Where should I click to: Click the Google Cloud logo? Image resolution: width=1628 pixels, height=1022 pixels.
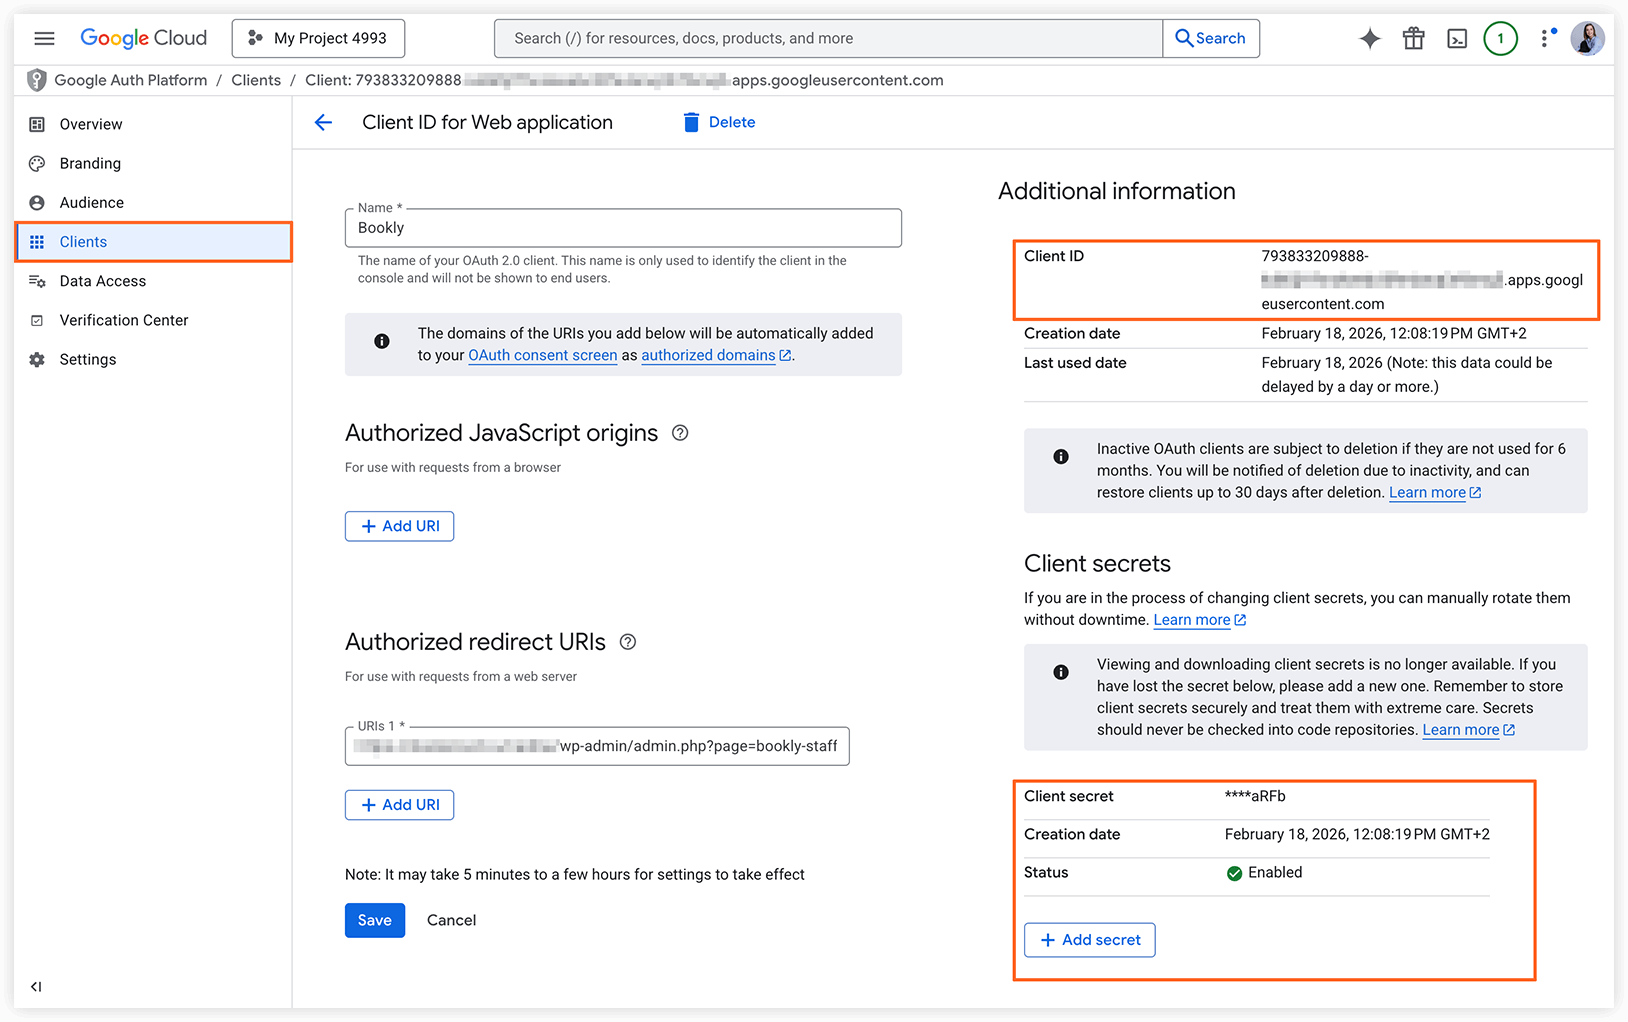click(x=143, y=38)
